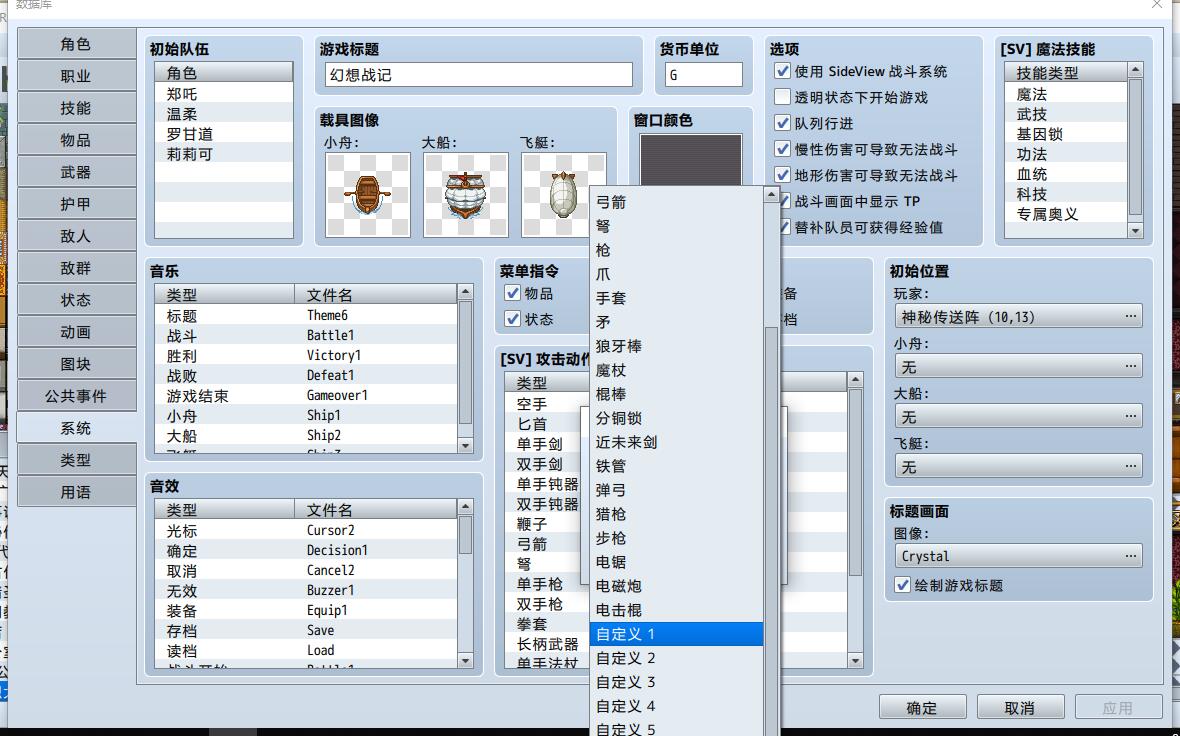The image size is (1180, 736).
Task: Switch to the 角色 tab
Action: pyautogui.click(x=76, y=44)
